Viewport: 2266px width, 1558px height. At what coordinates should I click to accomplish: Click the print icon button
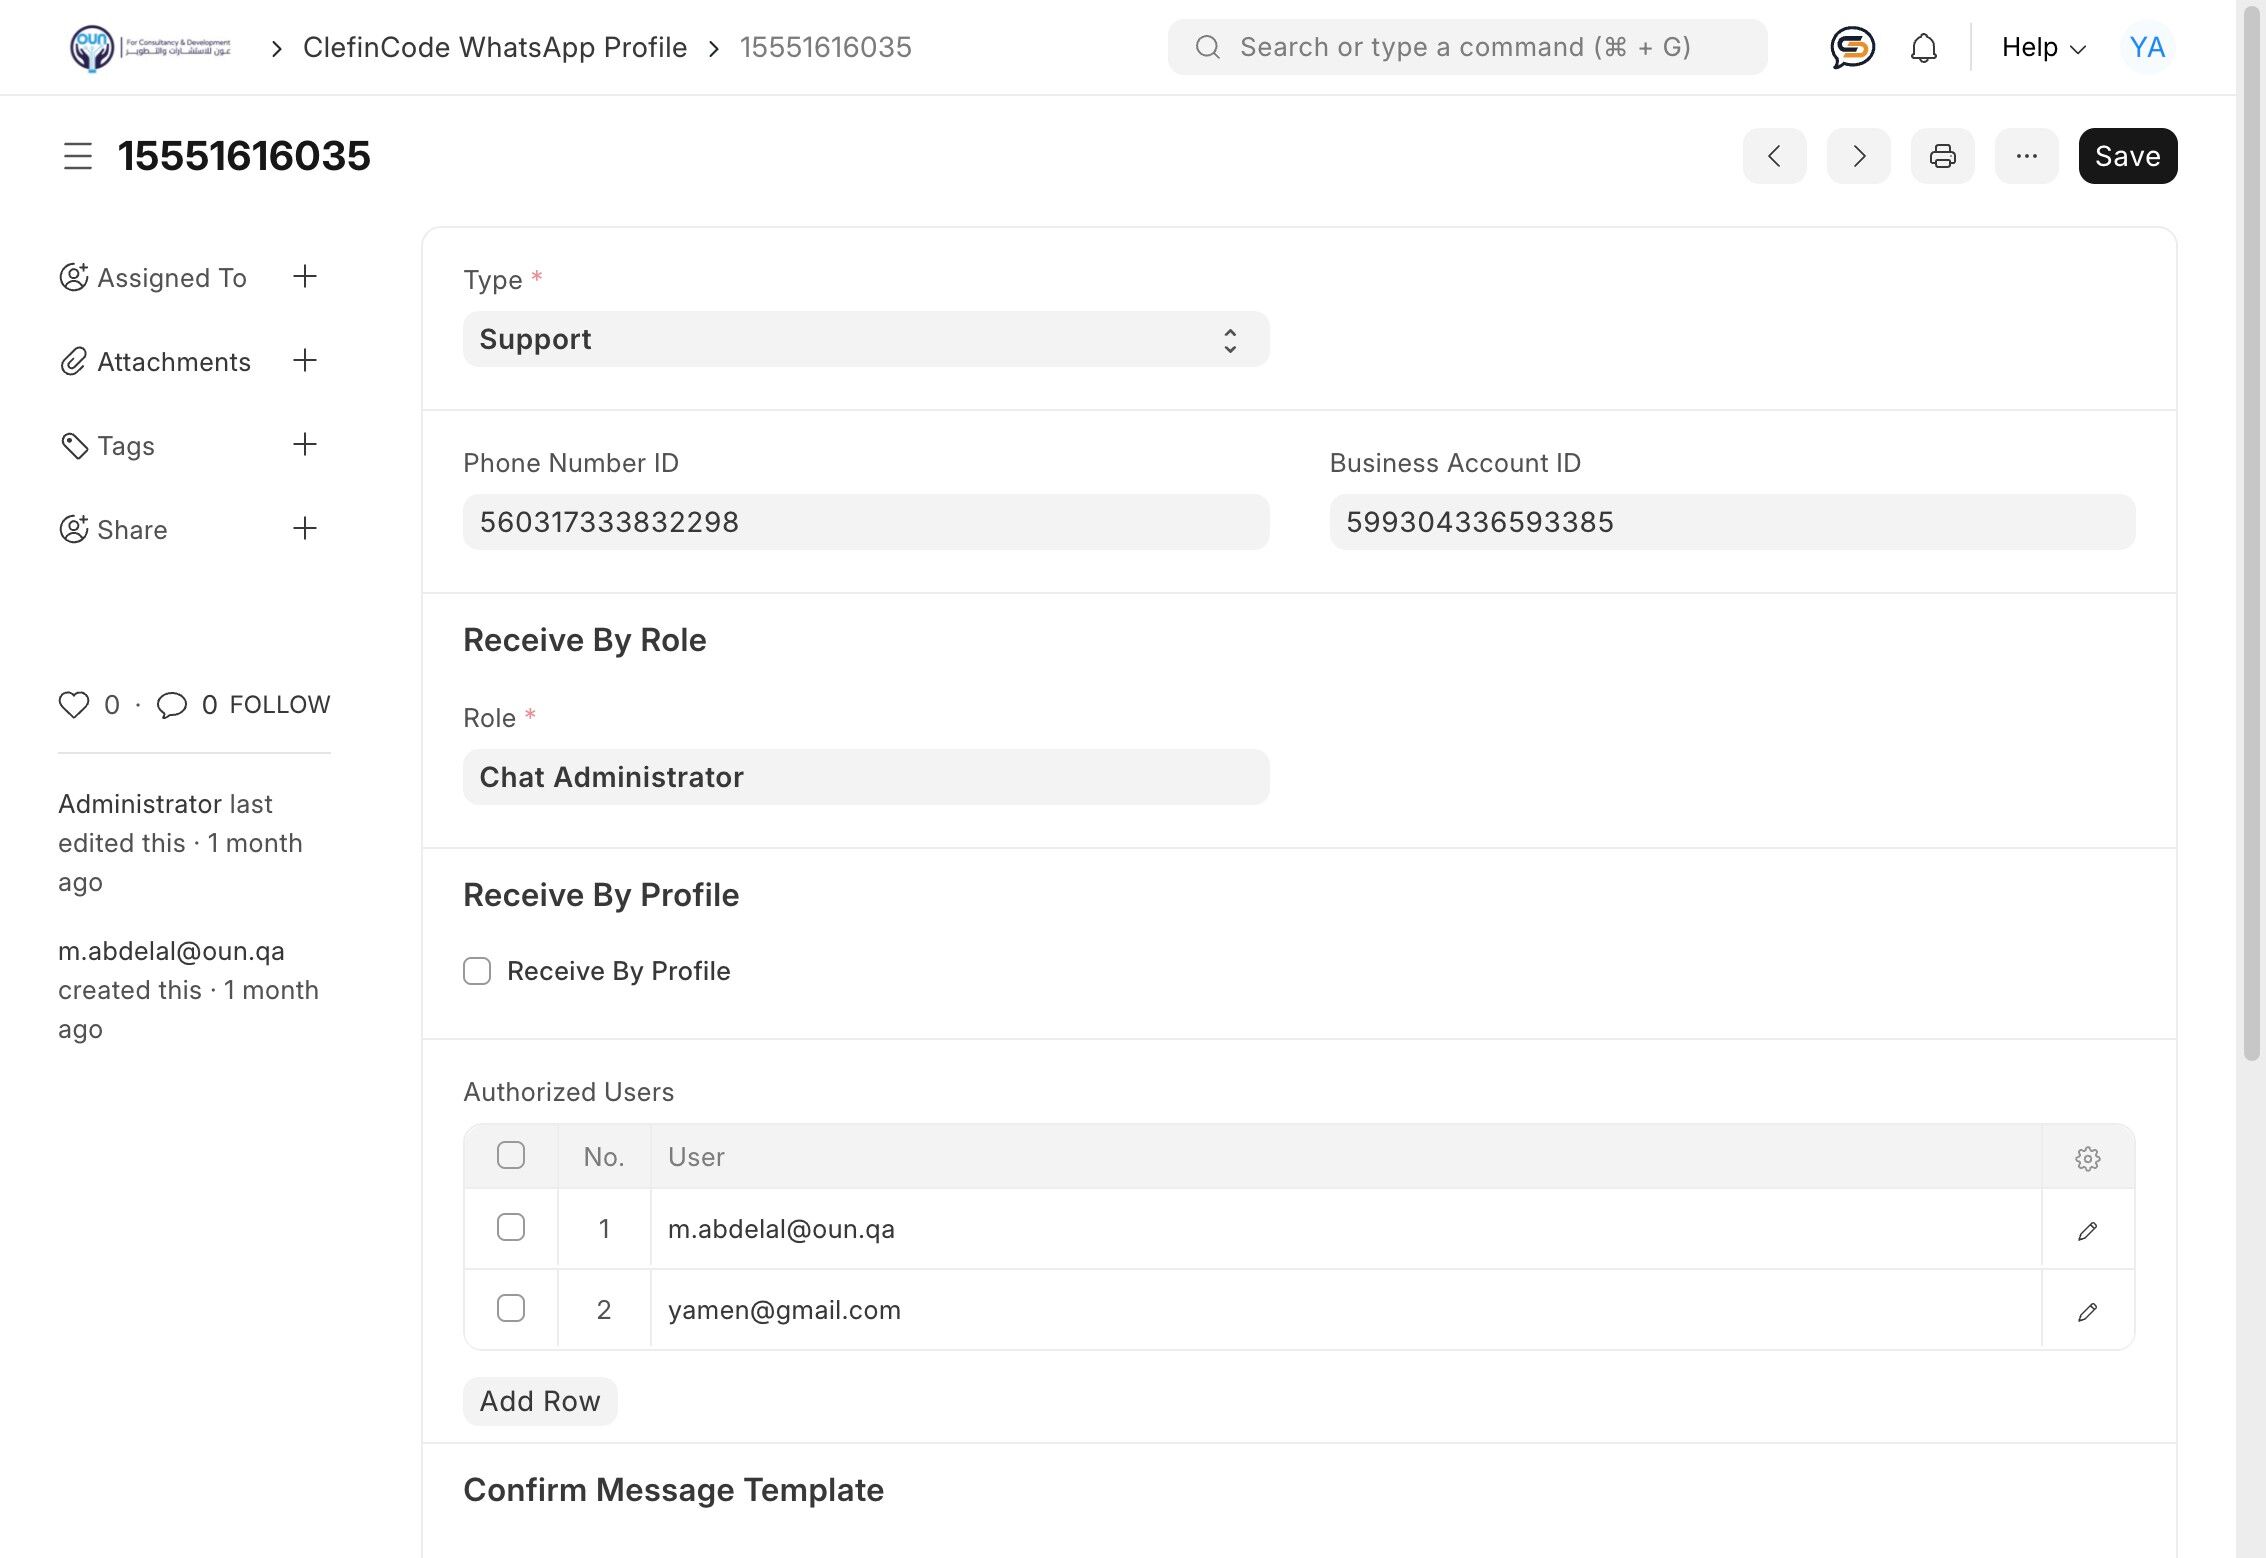click(x=1942, y=156)
